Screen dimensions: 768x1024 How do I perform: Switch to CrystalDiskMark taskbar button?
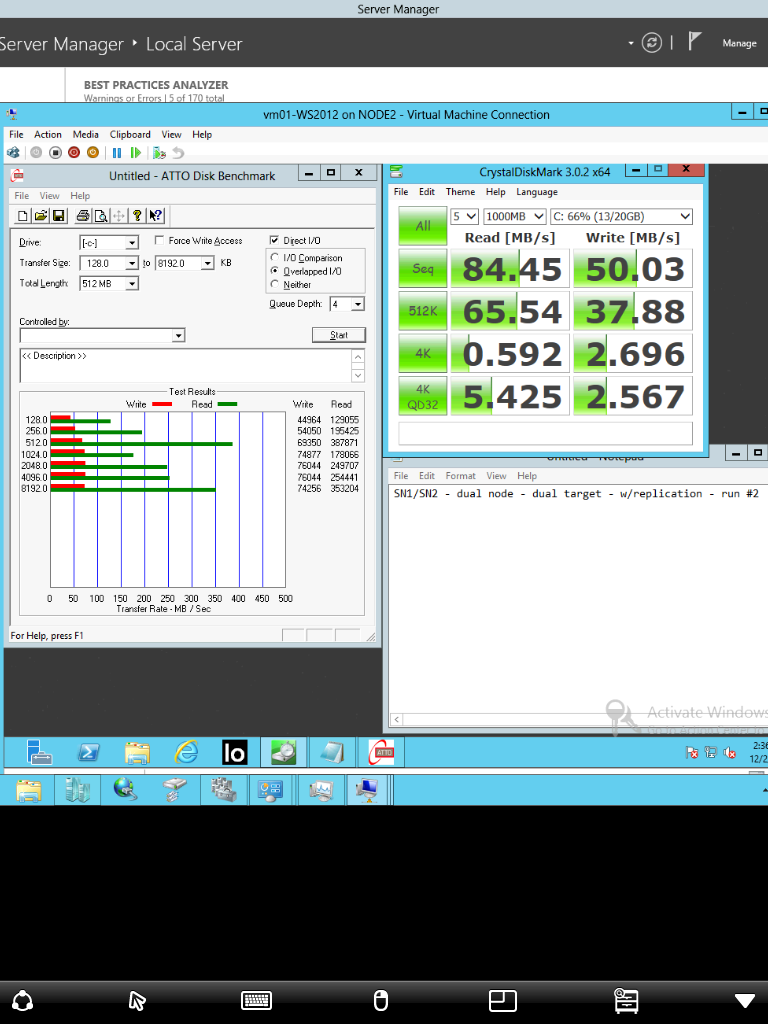[283, 752]
